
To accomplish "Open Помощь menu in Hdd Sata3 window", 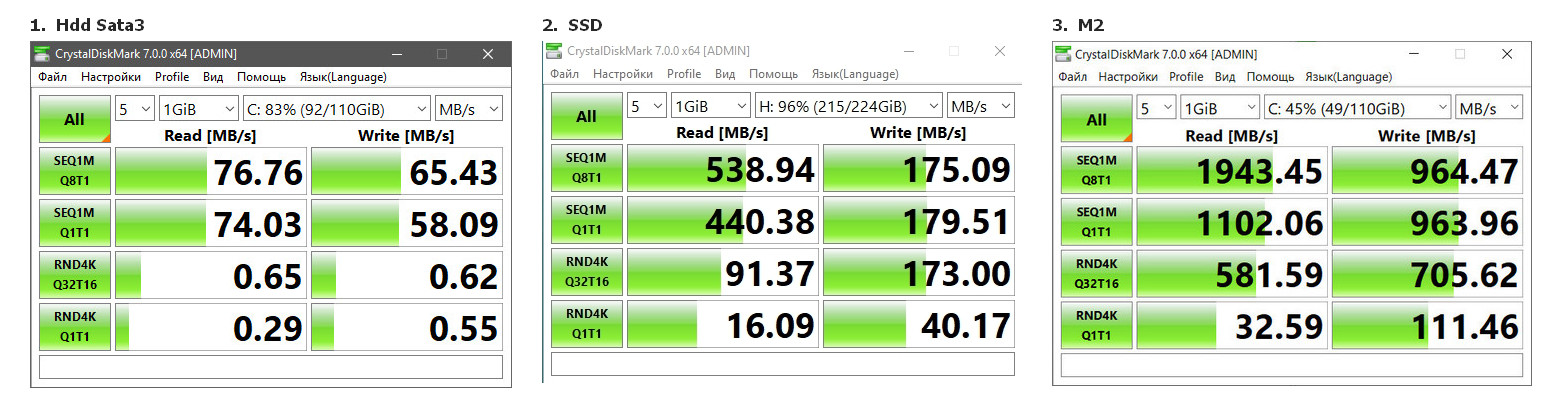I will point(262,77).
